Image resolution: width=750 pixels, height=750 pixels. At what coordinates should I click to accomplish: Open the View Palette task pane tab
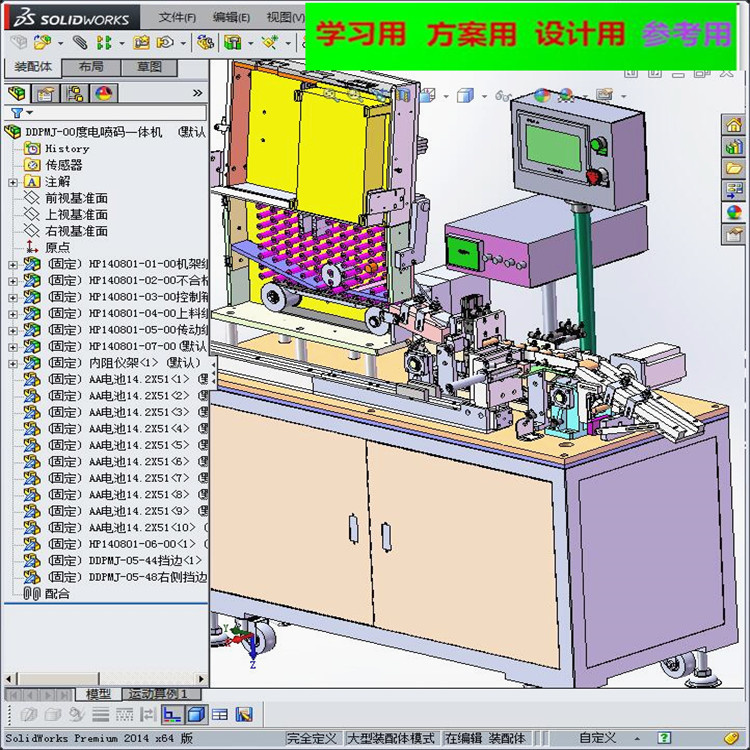point(733,190)
